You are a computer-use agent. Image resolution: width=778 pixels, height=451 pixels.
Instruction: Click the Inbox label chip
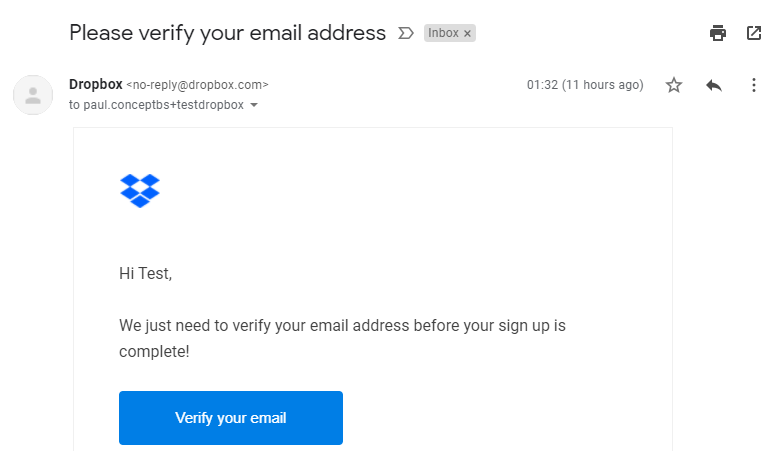click(x=443, y=33)
